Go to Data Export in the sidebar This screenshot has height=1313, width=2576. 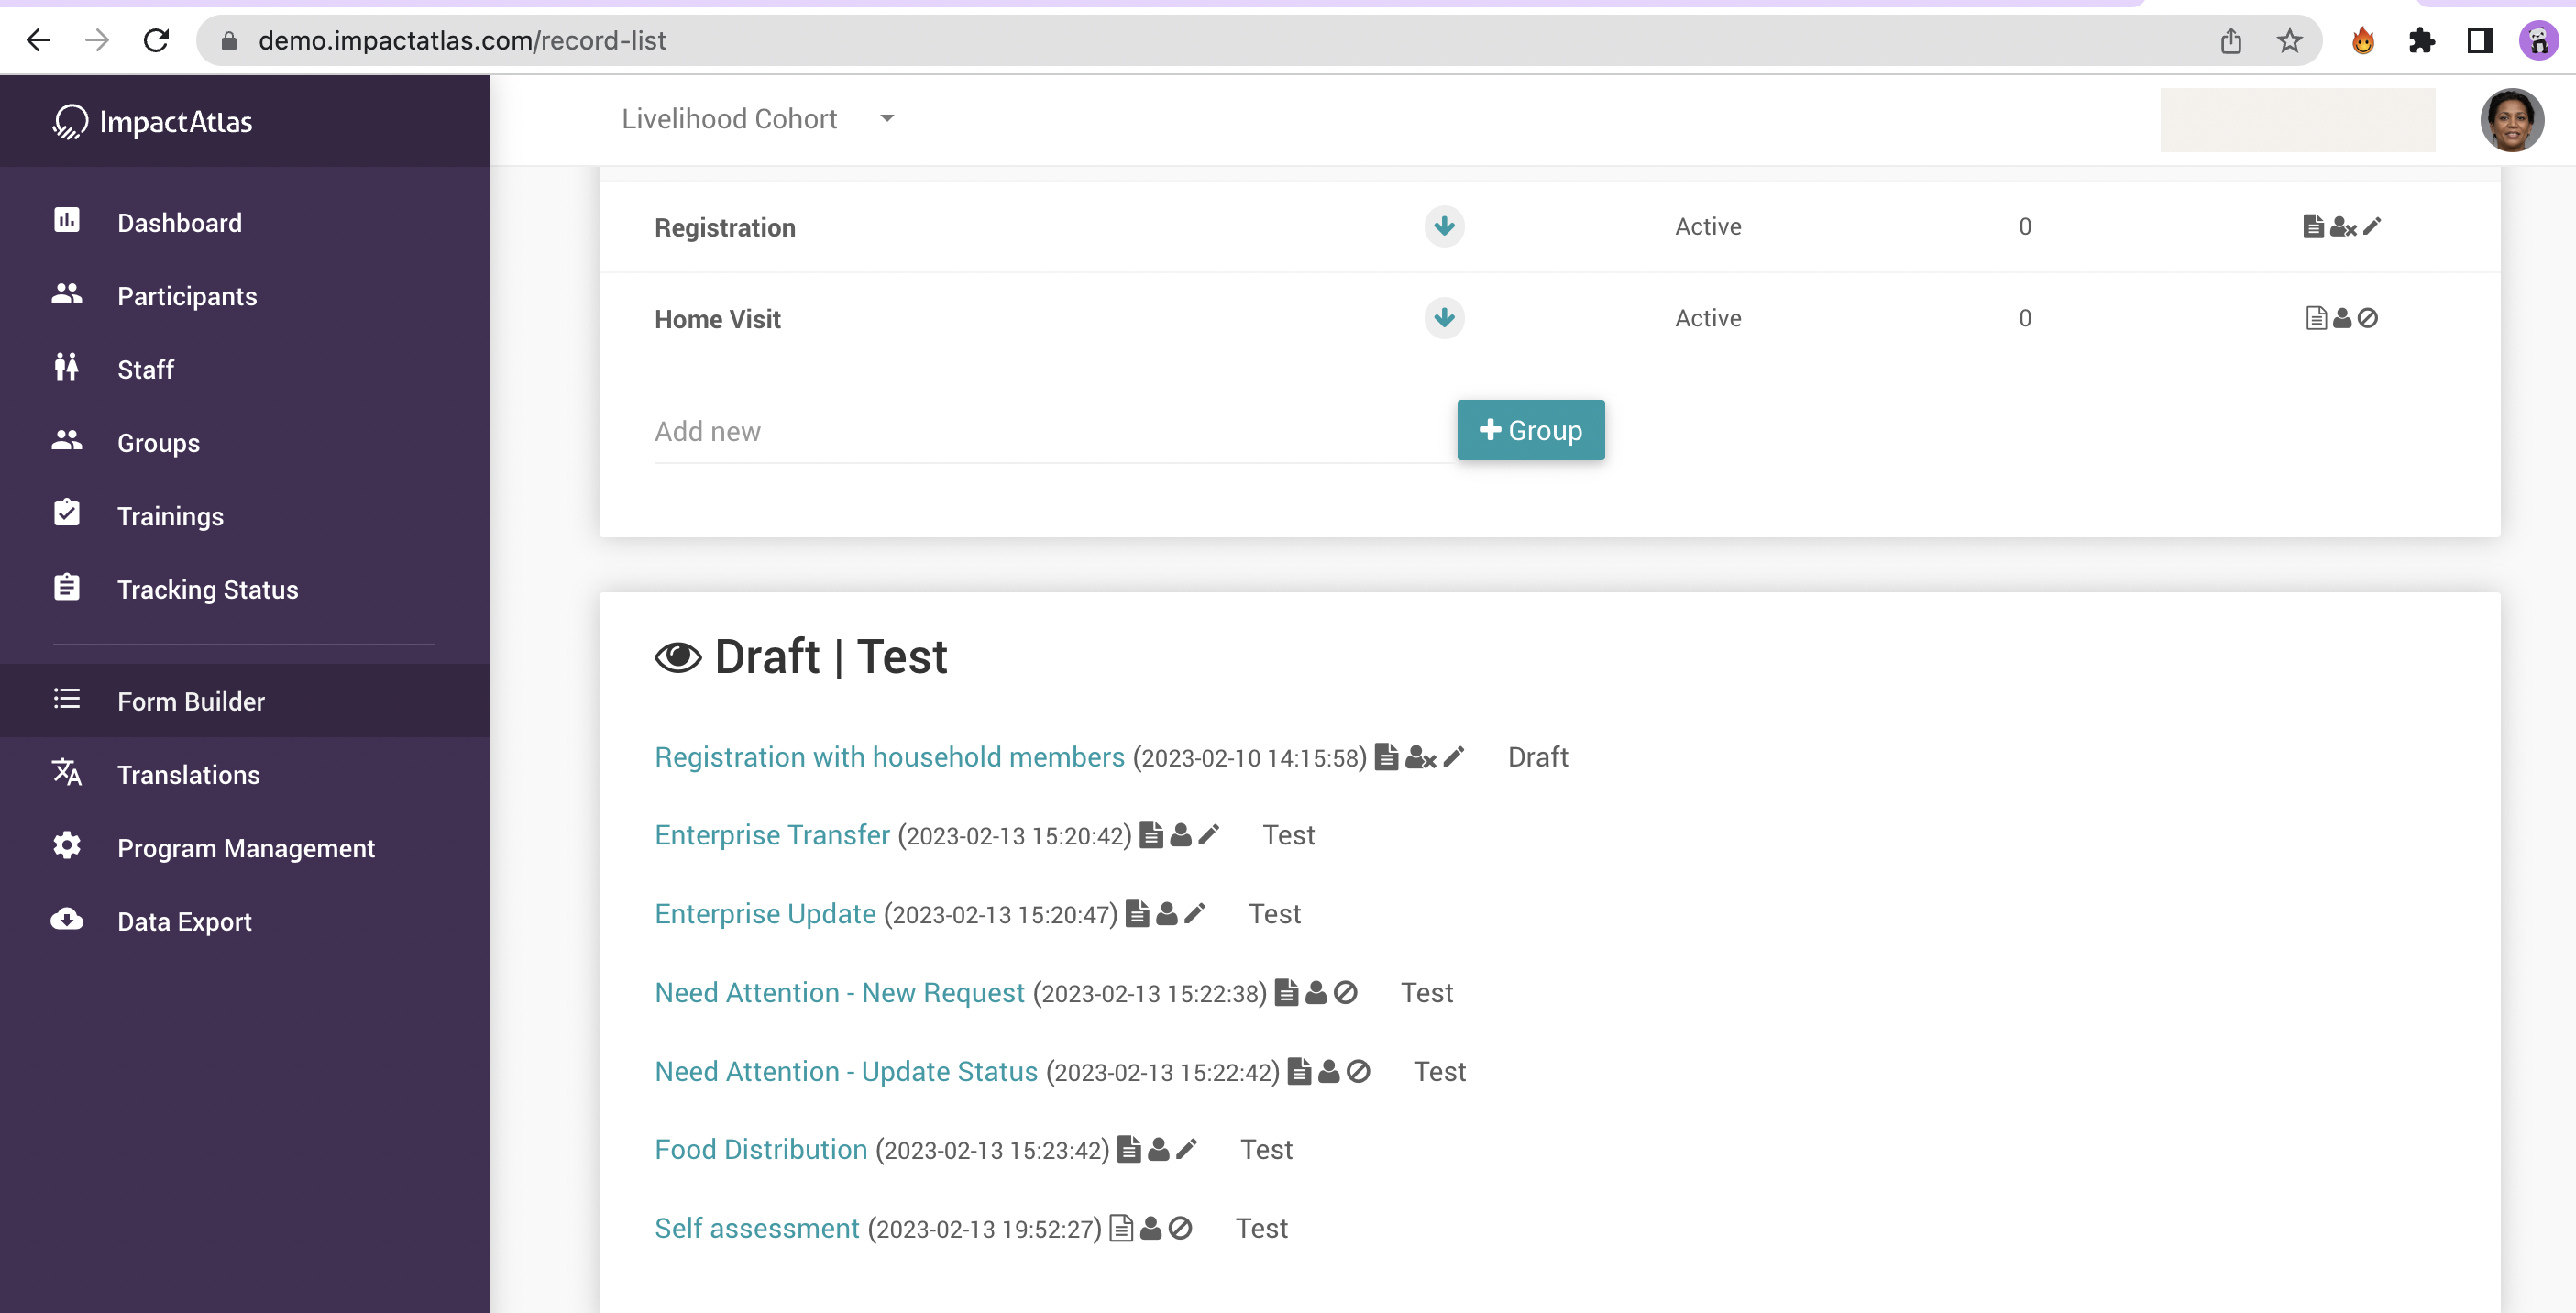184,921
